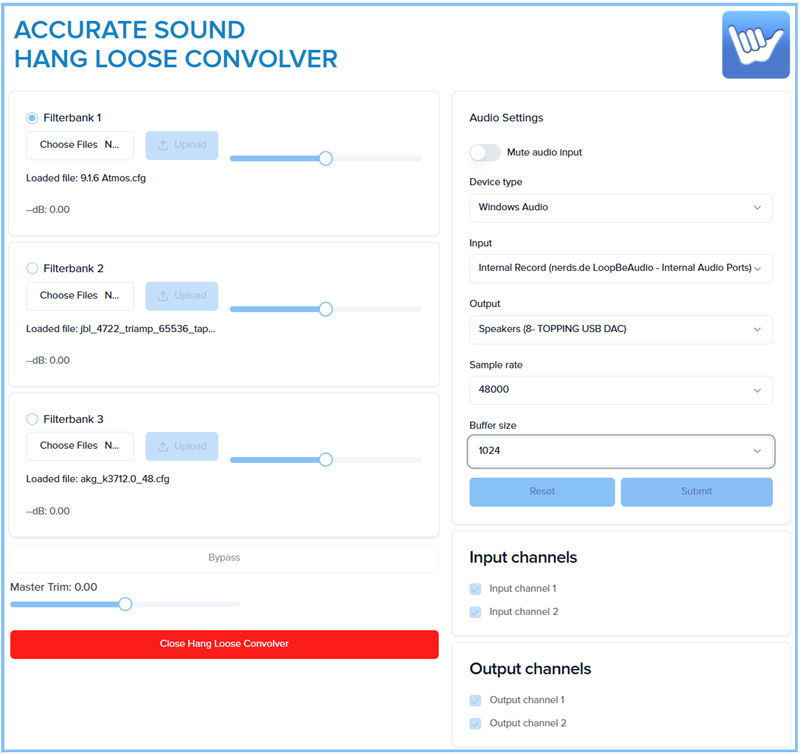Click the Bypass button

pyautogui.click(x=224, y=558)
